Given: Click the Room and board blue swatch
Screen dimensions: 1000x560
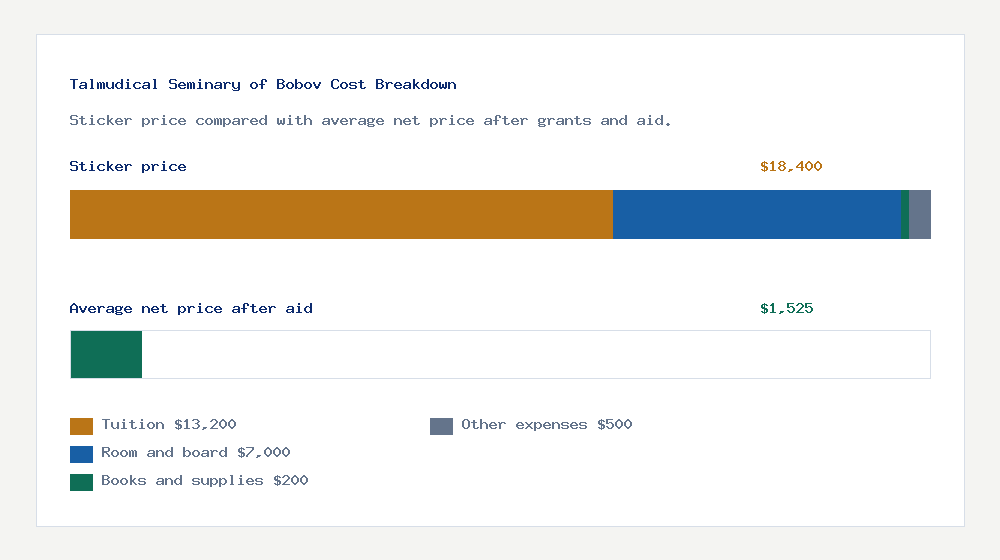Looking at the screenshot, I should (81, 454).
